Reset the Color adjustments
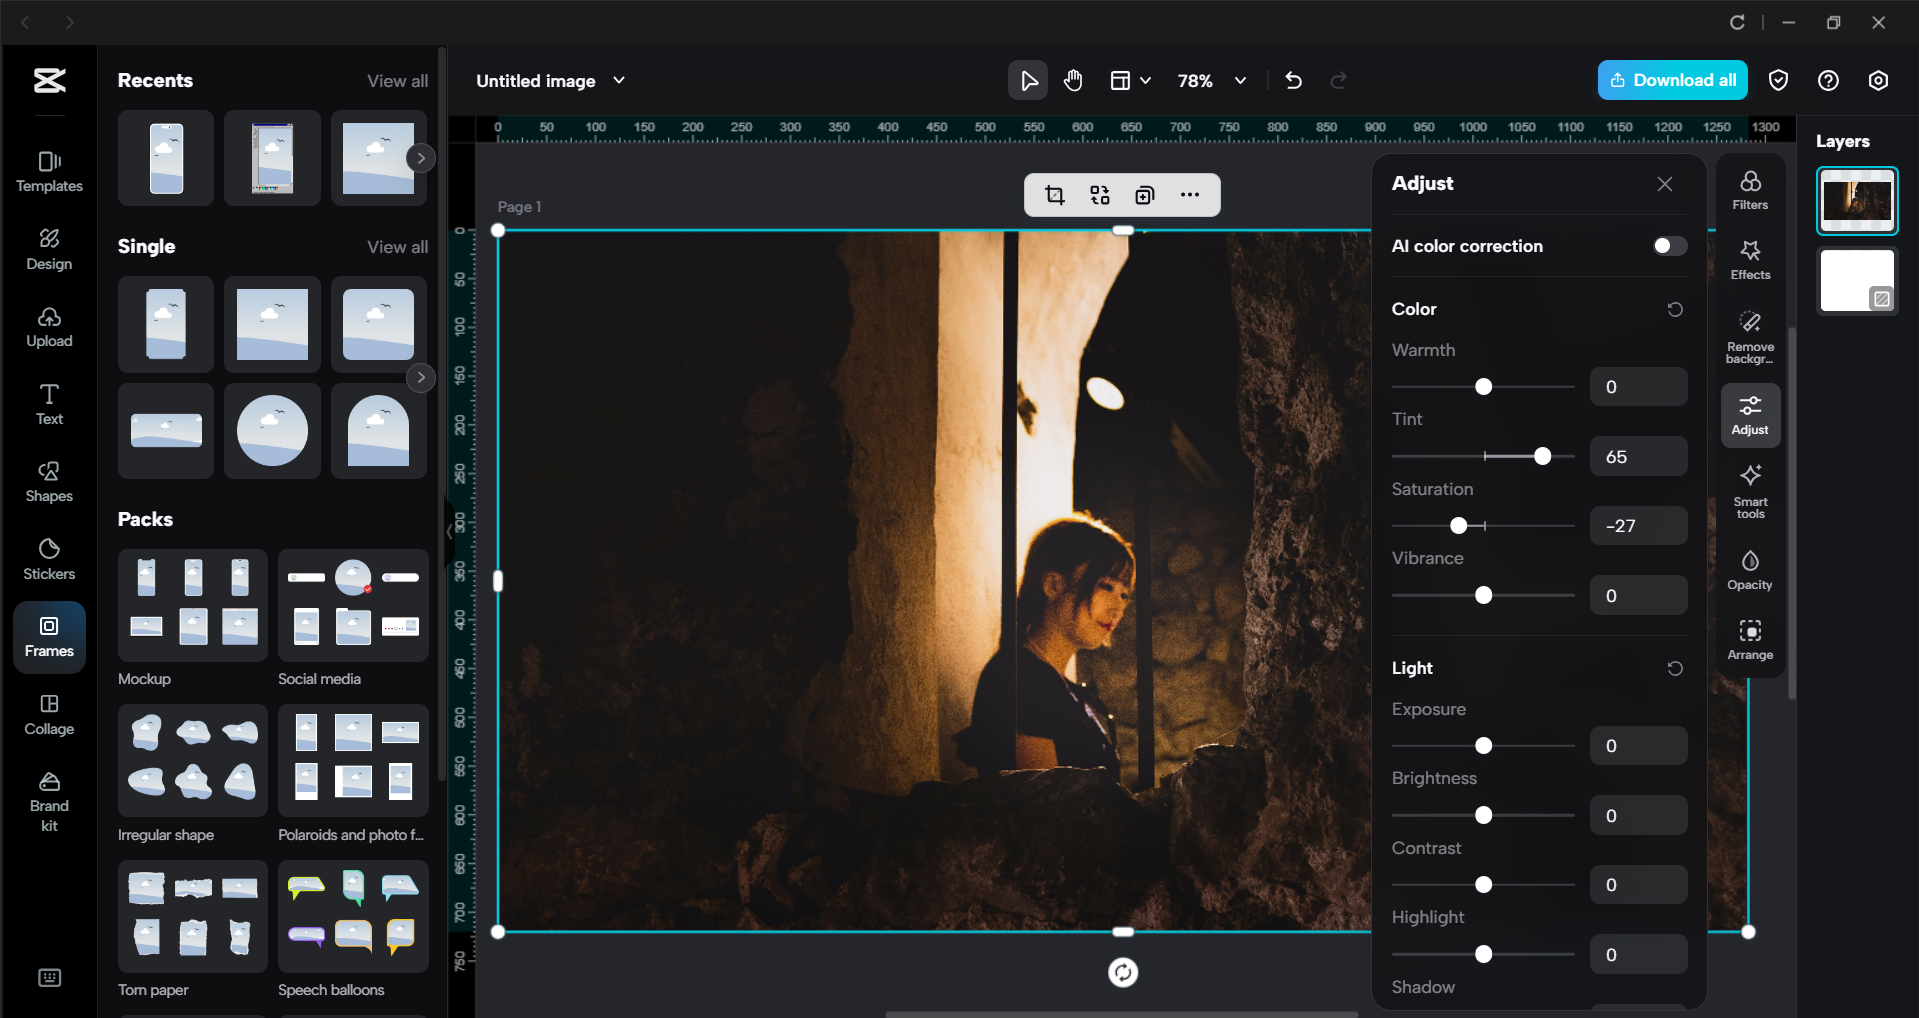1919x1018 pixels. pos(1675,309)
